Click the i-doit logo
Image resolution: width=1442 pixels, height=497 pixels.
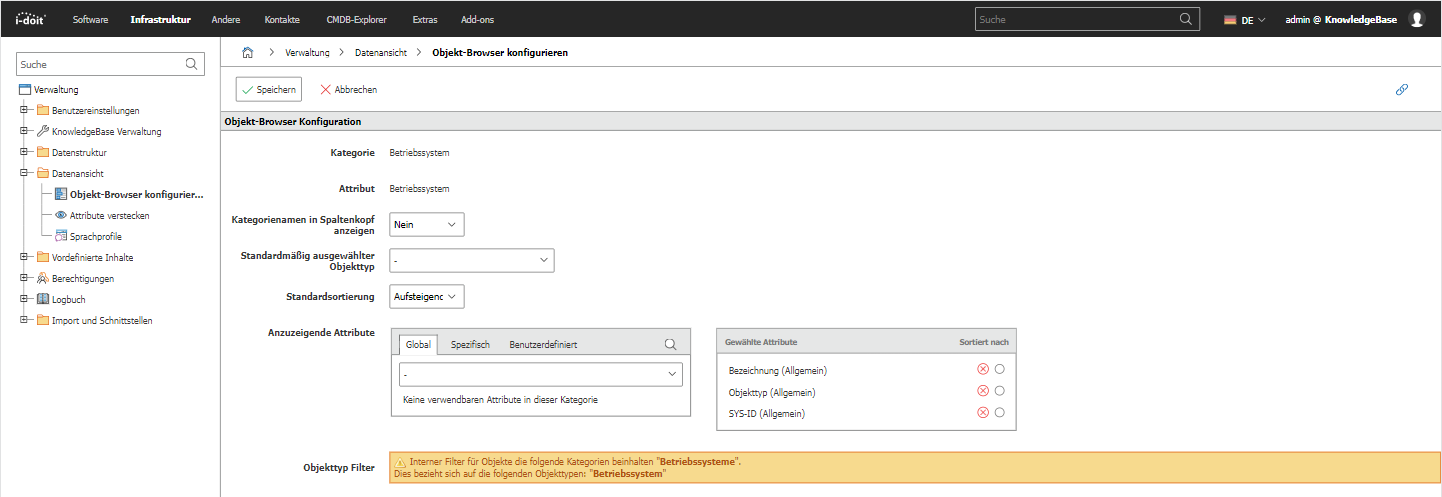pos(30,19)
